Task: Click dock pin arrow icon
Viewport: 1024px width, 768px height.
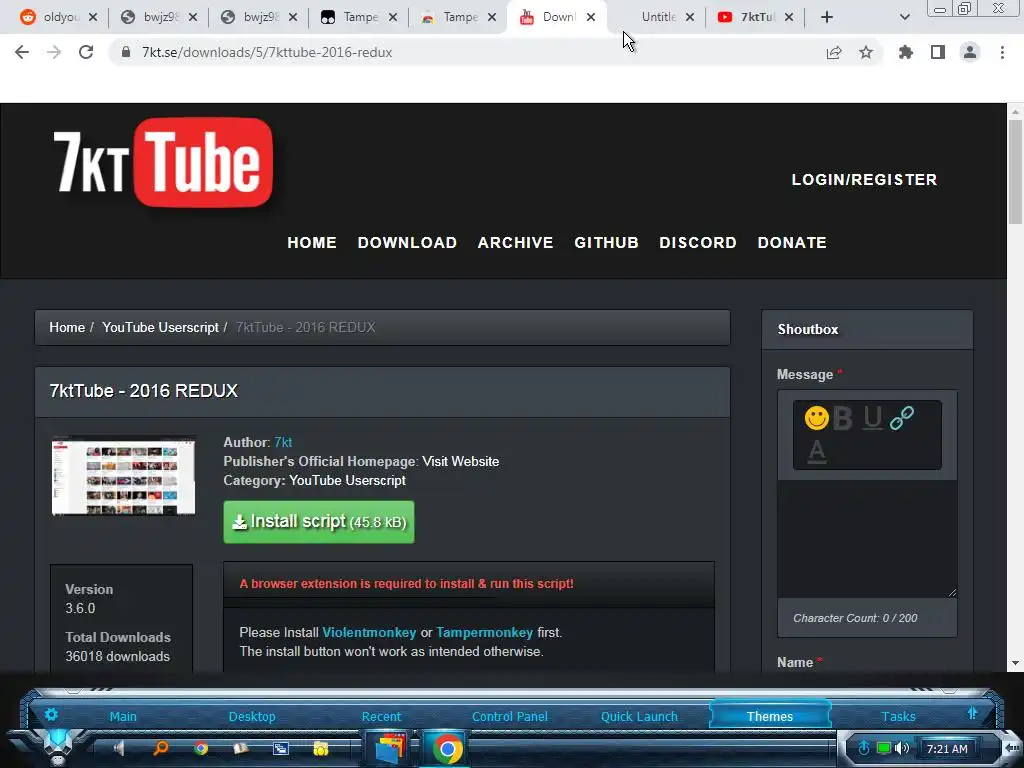Action: point(972,713)
